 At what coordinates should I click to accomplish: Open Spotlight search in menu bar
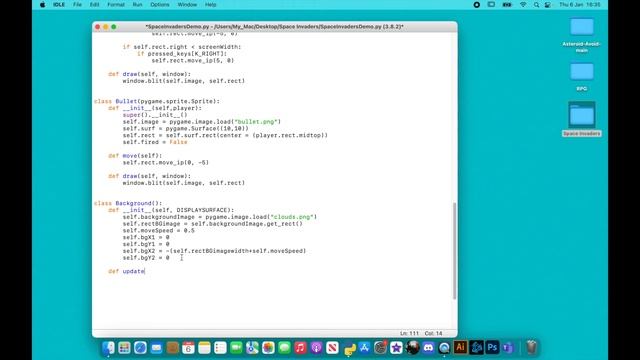point(536,5)
